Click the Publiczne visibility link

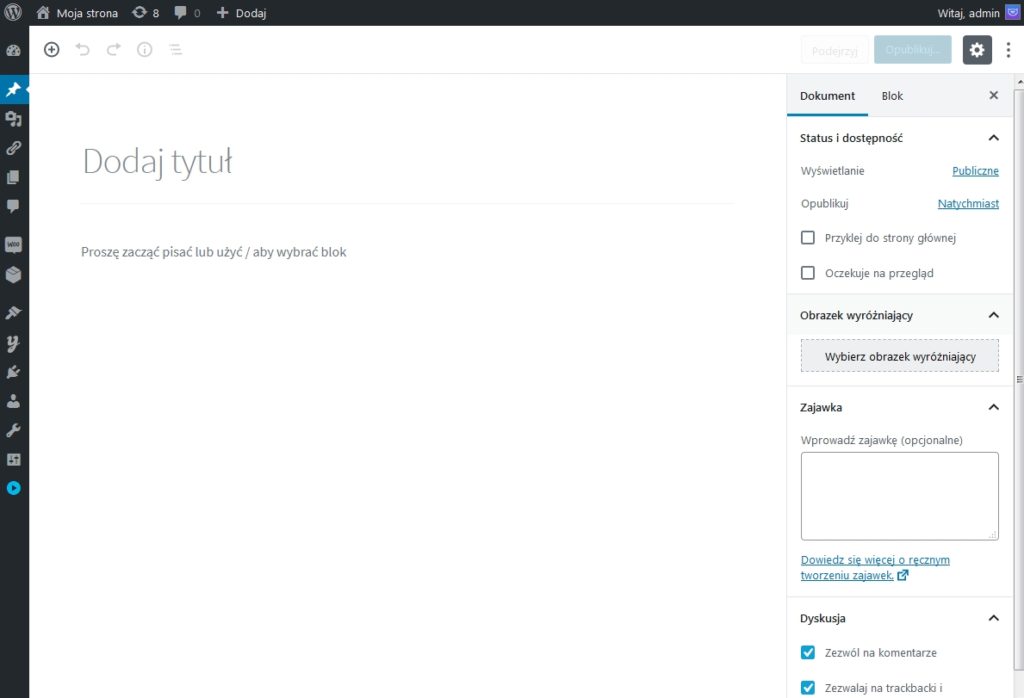click(975, 171)
